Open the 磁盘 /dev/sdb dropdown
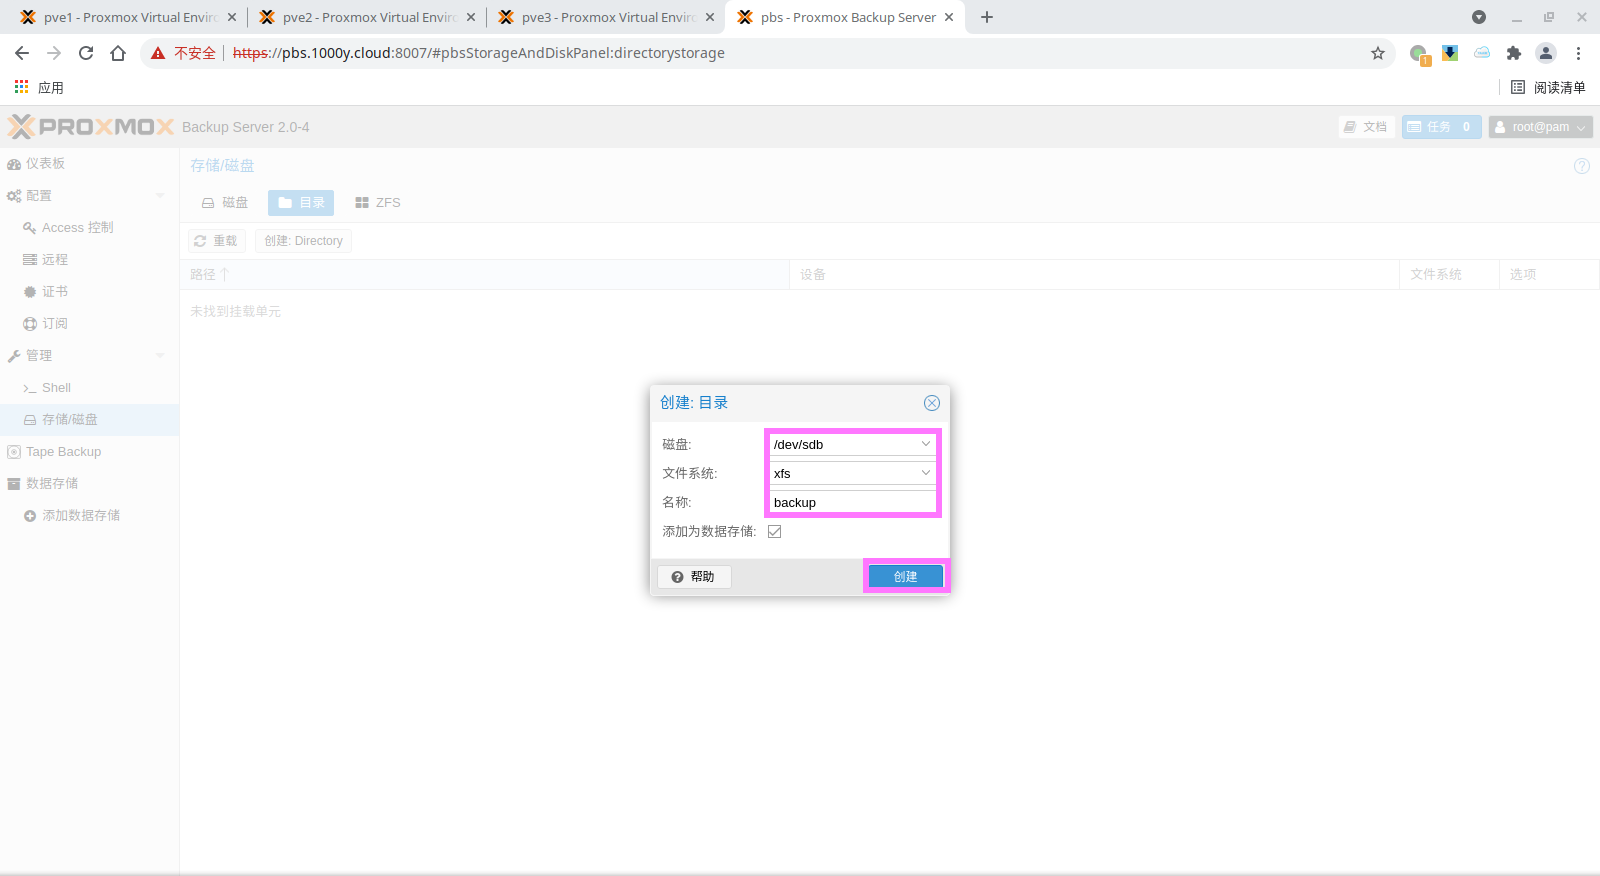The image size is (1600, 876). click(925, 444)
